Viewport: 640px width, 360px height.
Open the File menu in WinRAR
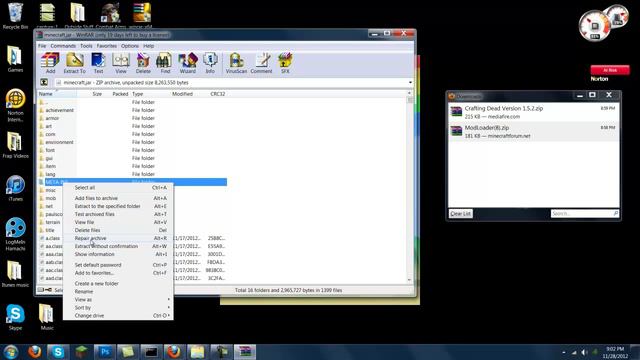tap(42, 46)
